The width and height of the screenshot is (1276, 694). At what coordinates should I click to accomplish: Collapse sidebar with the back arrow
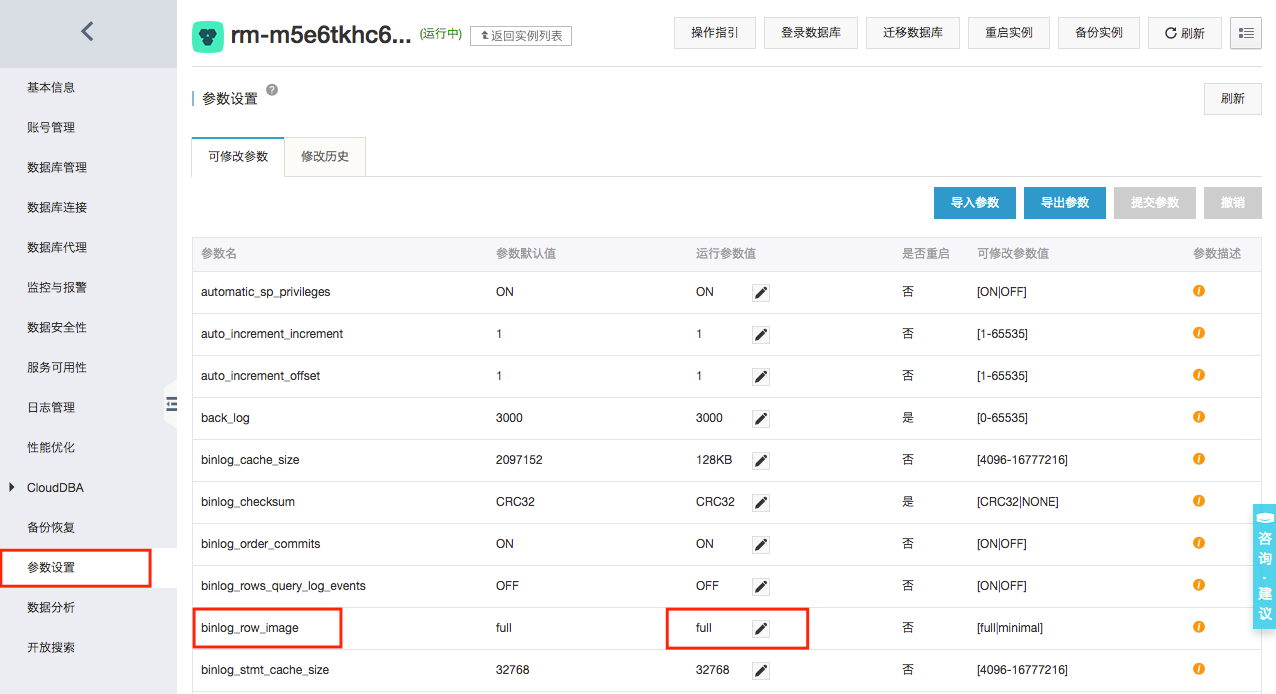point(87,32)
